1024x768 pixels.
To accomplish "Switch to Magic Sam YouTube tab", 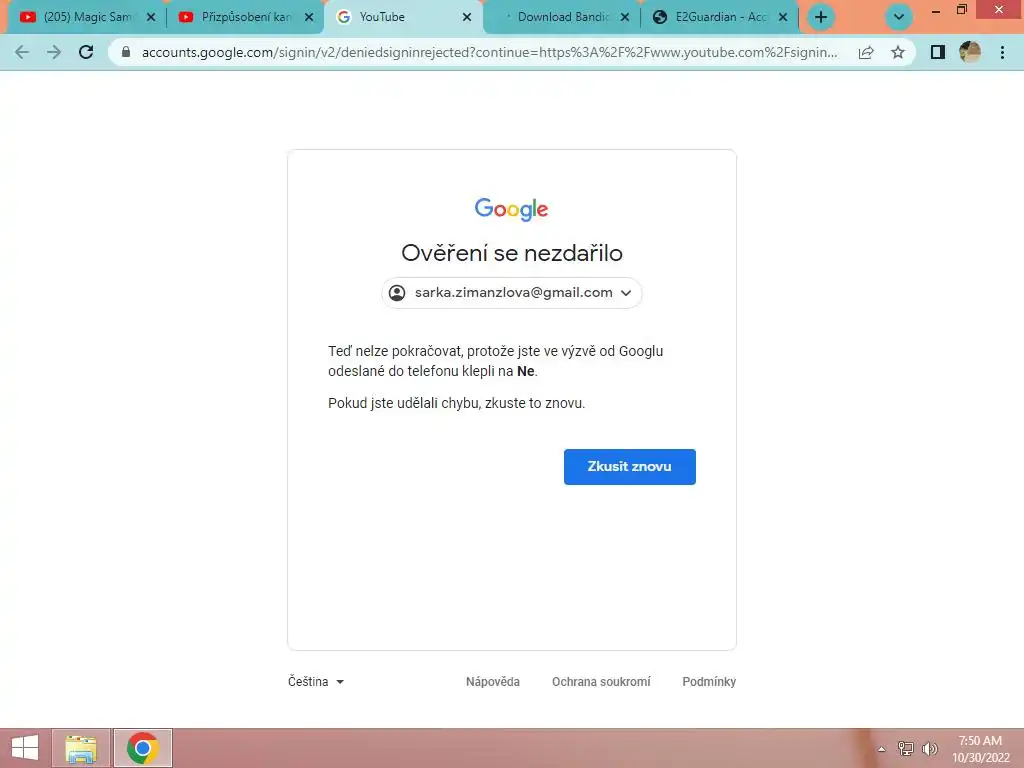I will coord(88,17).
